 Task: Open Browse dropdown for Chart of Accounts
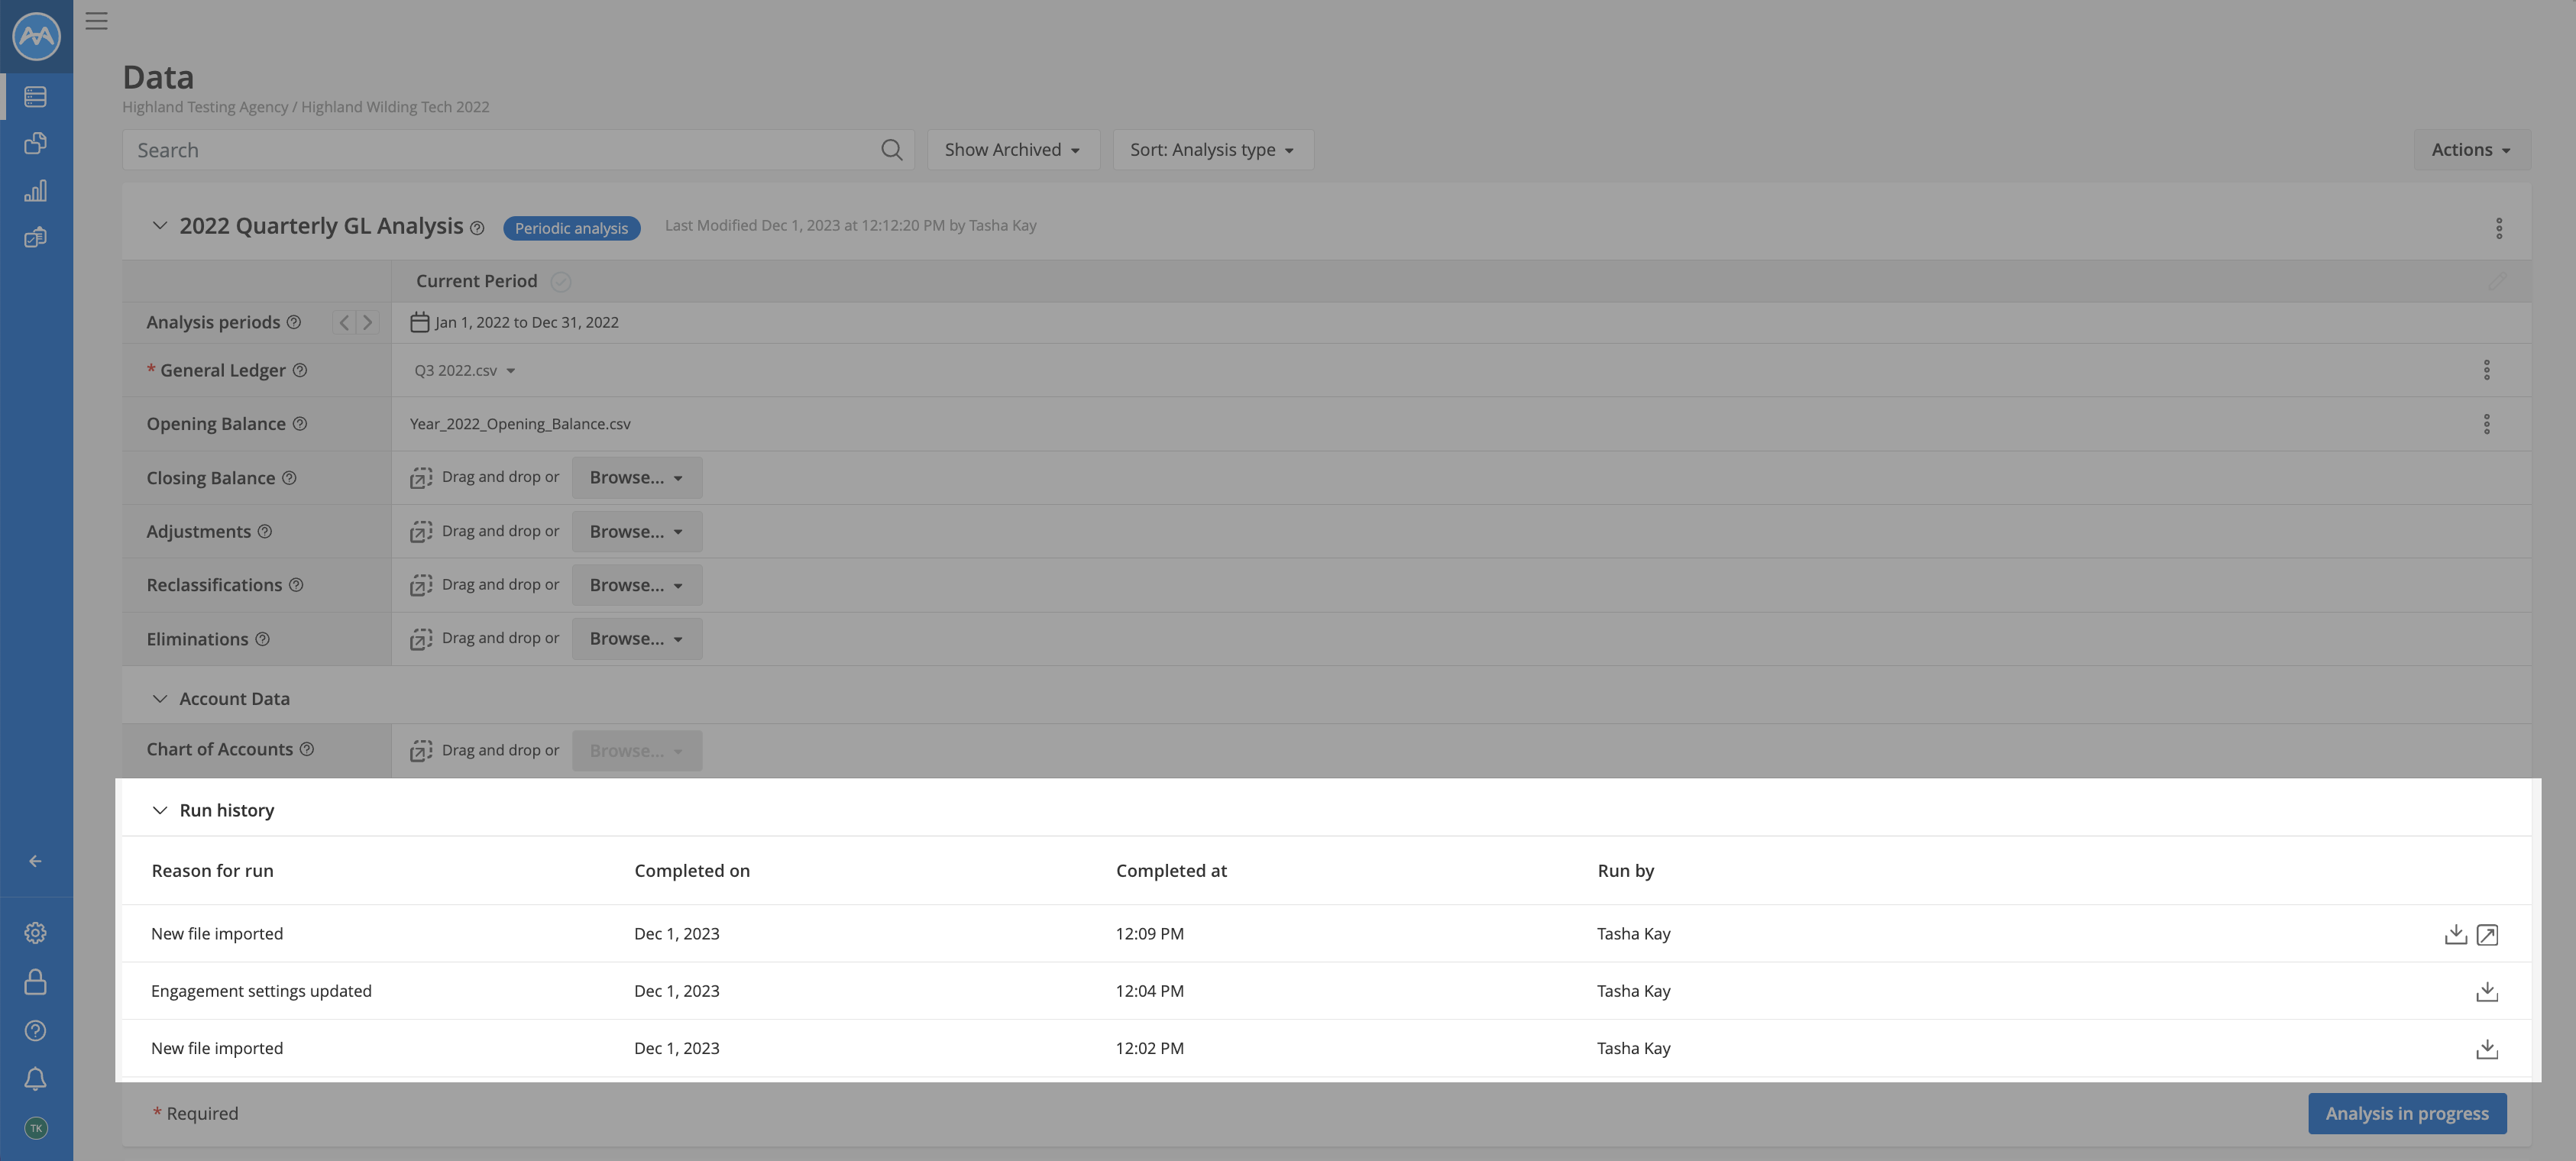pos(637,750)
